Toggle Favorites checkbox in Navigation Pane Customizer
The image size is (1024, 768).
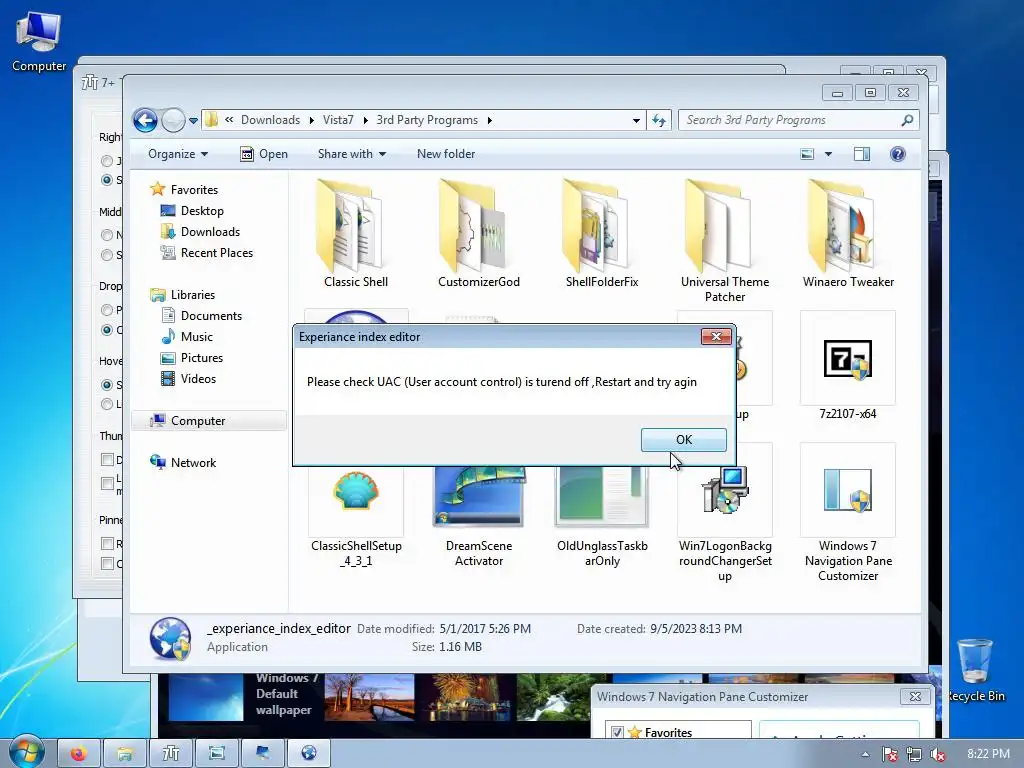coord(617,732)
